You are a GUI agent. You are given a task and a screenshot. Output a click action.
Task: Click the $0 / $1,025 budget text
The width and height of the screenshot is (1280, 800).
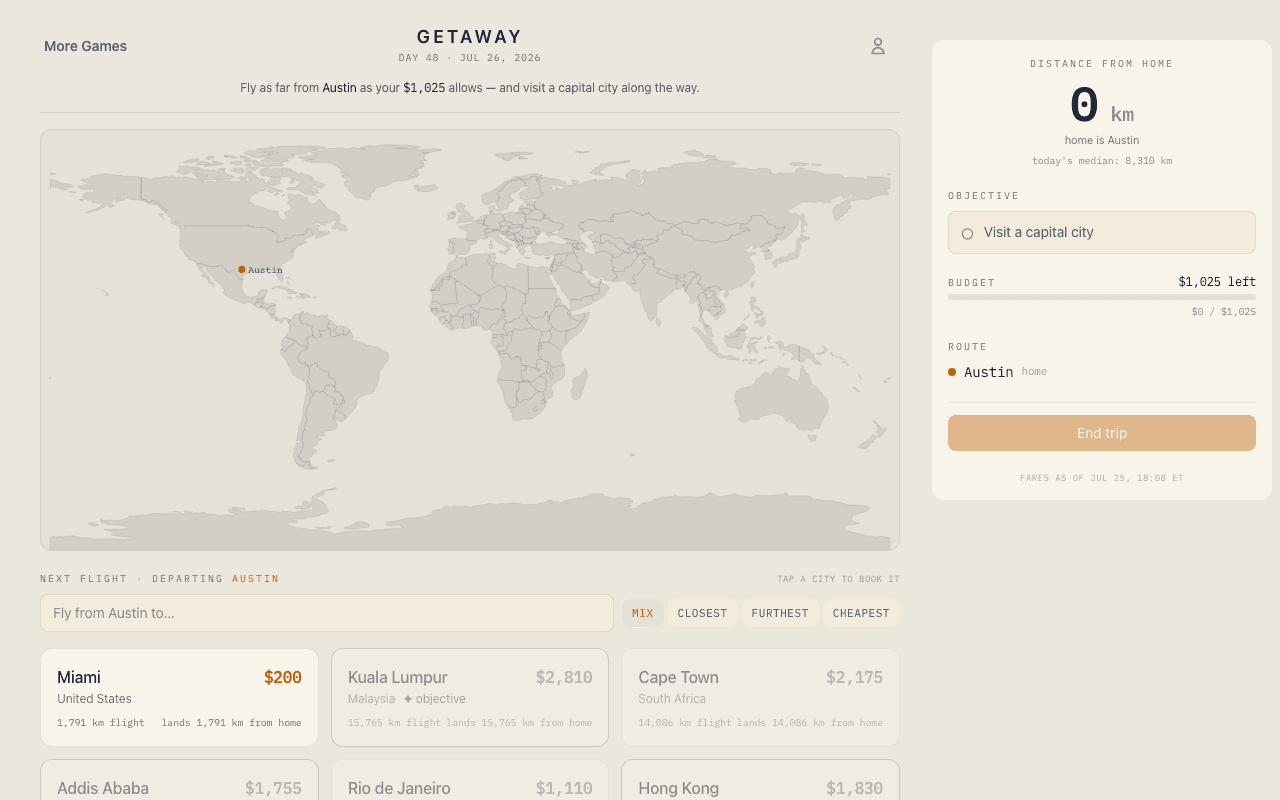[1224, 312]
